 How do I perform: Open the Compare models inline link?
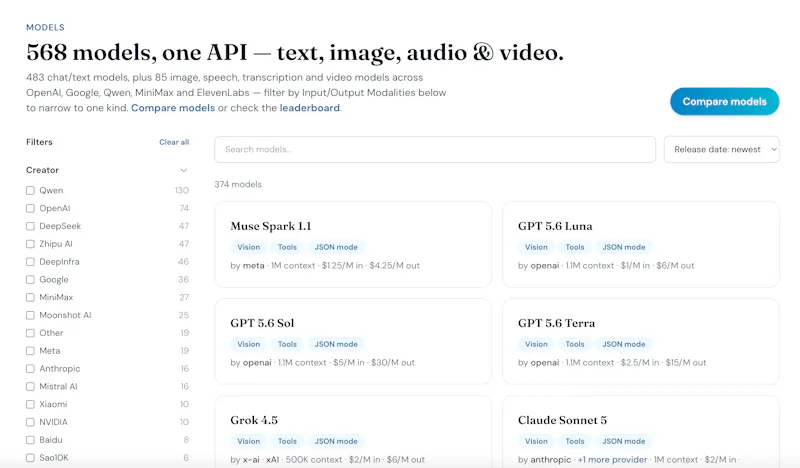click(x=173, y=108)
